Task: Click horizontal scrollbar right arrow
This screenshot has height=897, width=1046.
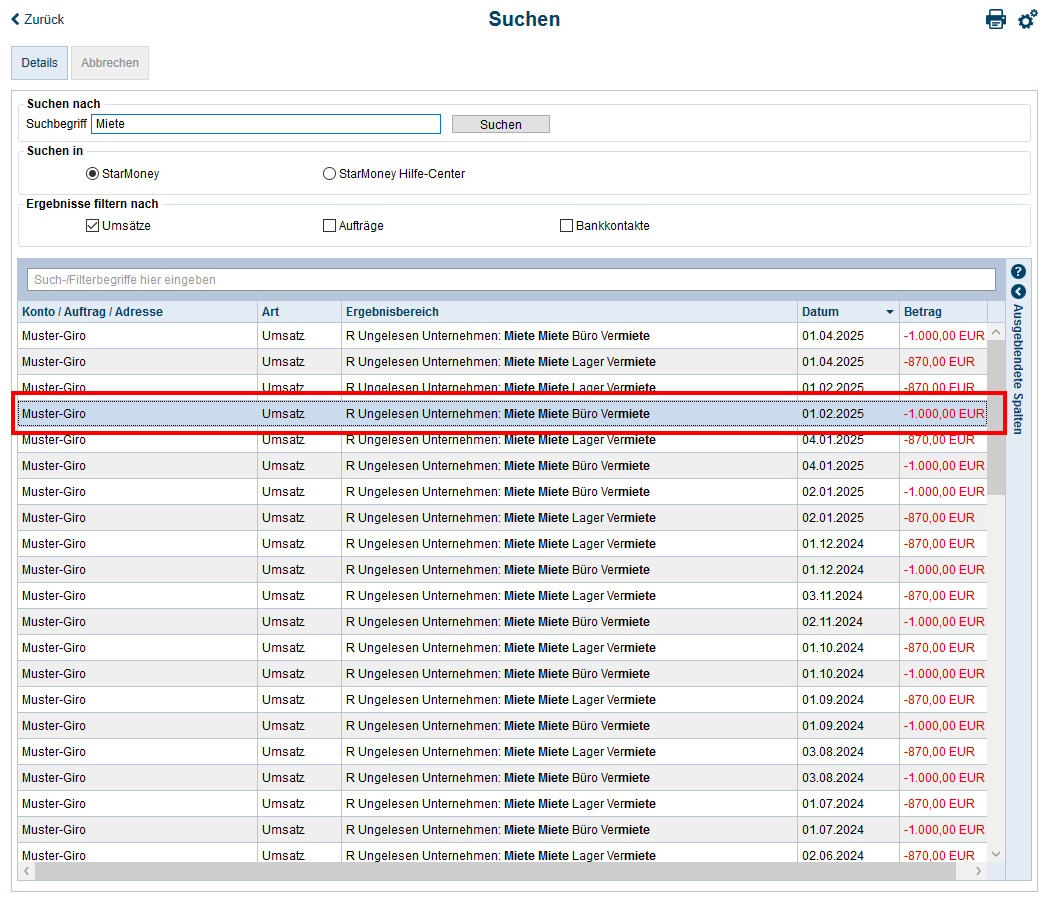Action: pyautogui.click(x=978, y=871)
